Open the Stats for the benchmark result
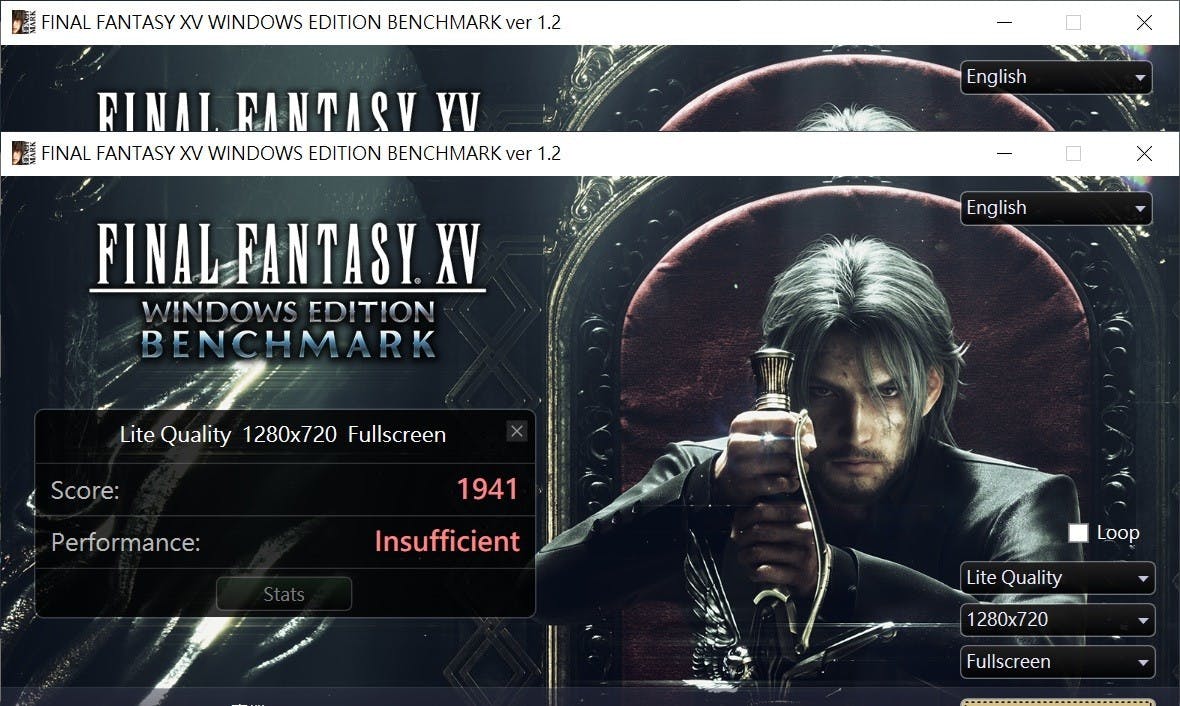This screenshot has height=706, width=1180. [284, 594]
